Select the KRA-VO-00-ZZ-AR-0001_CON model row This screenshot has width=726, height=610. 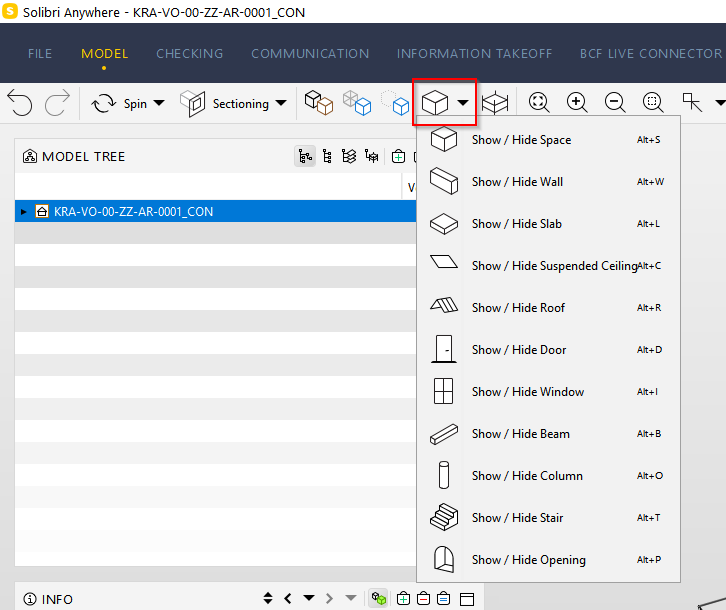click(133, 212)
